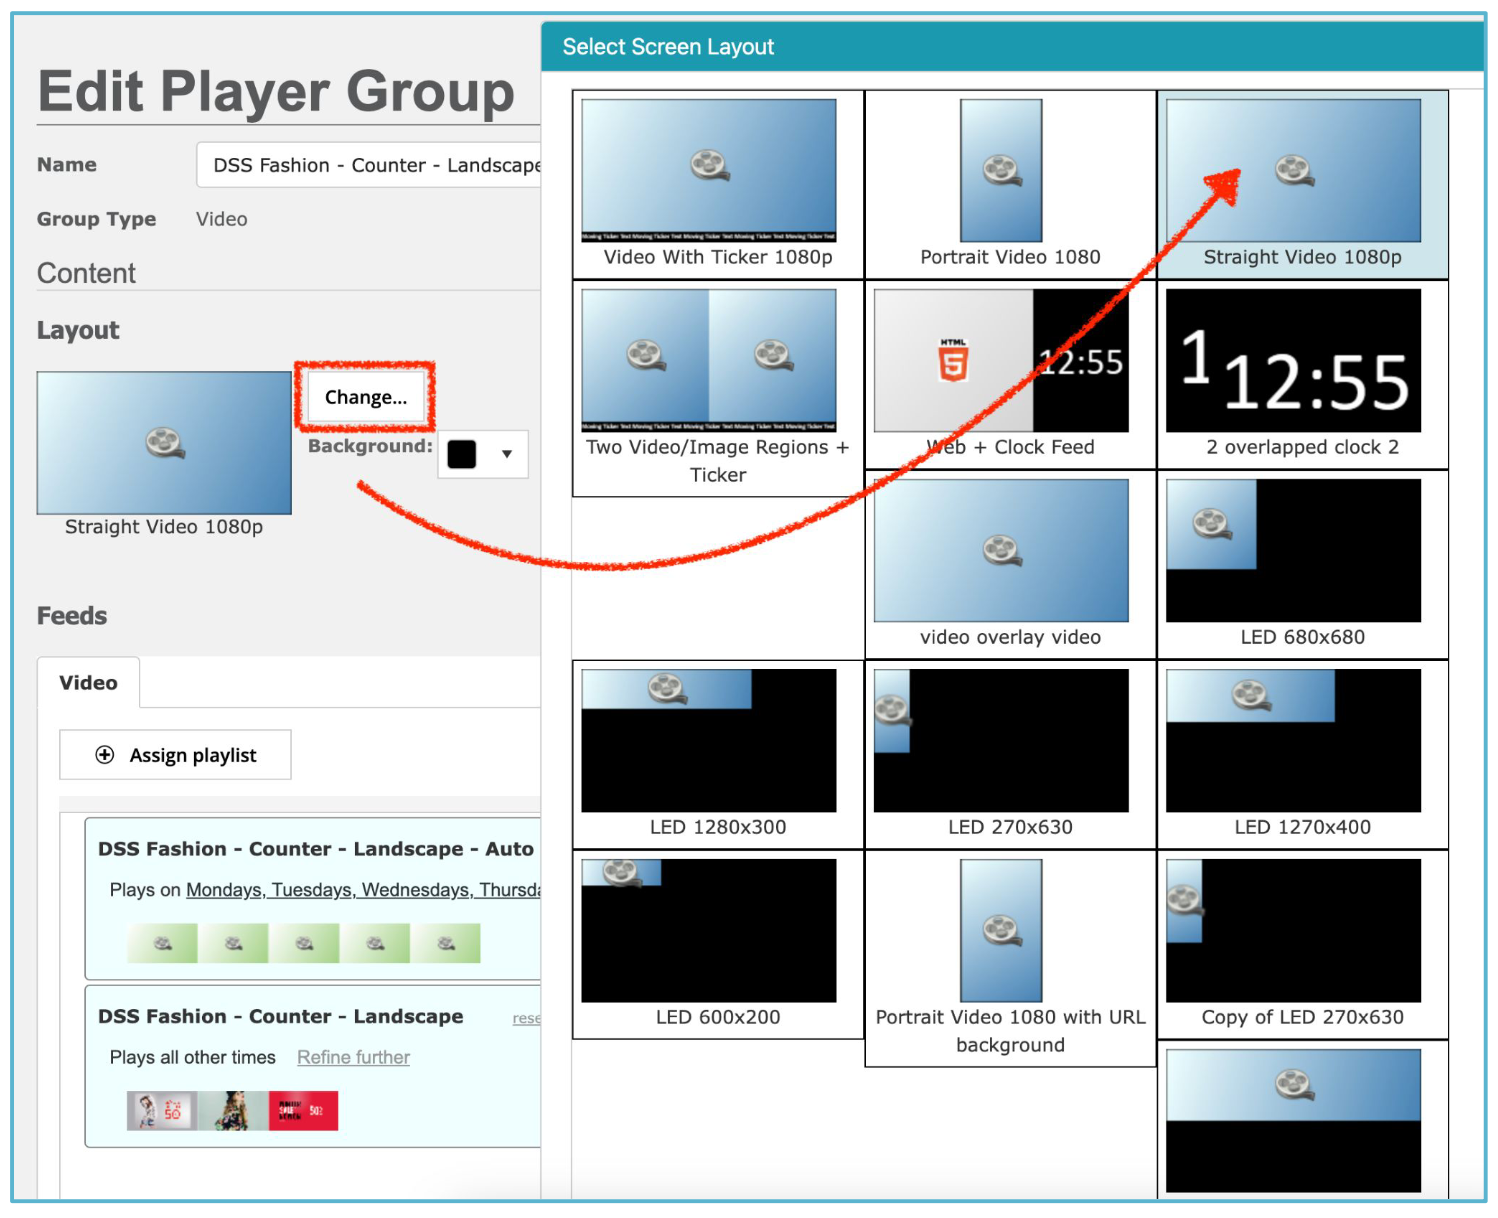Choose the Portrait Video 1080 layout
The width and height of the screenshot is (1498, 1218).
1010,184
